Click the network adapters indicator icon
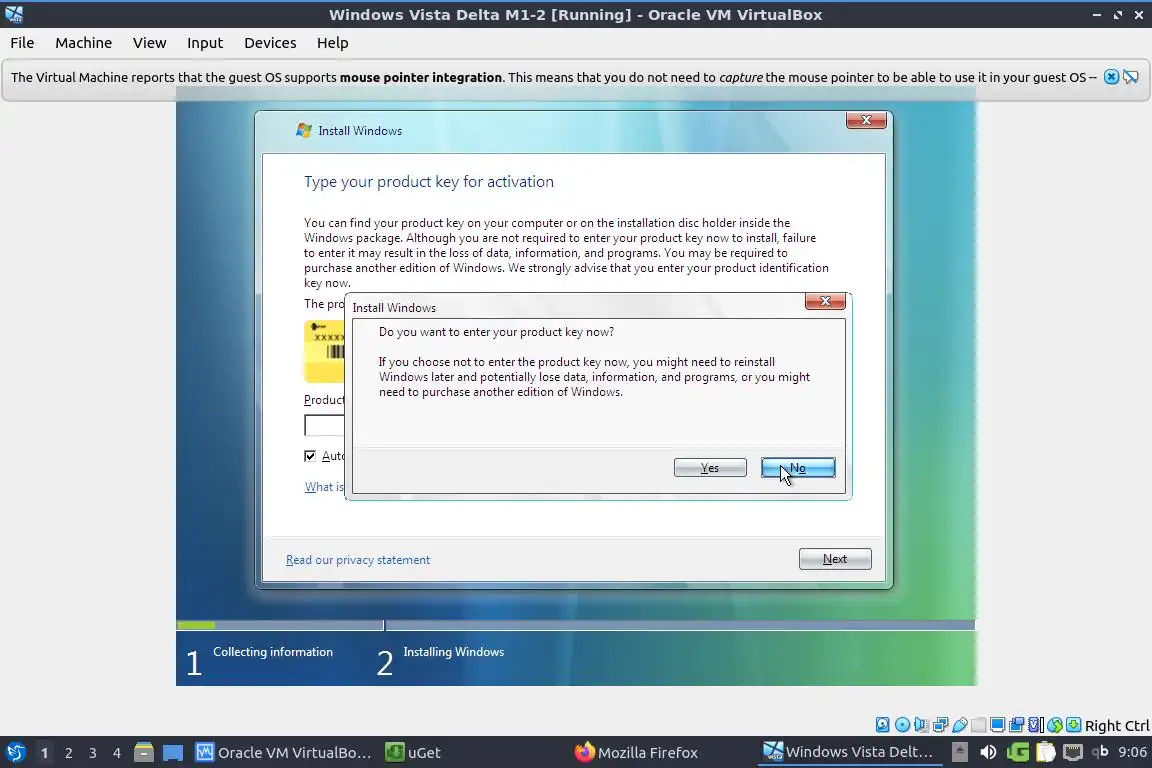Viewport: 1152px width, 768px height. point(940,725)
